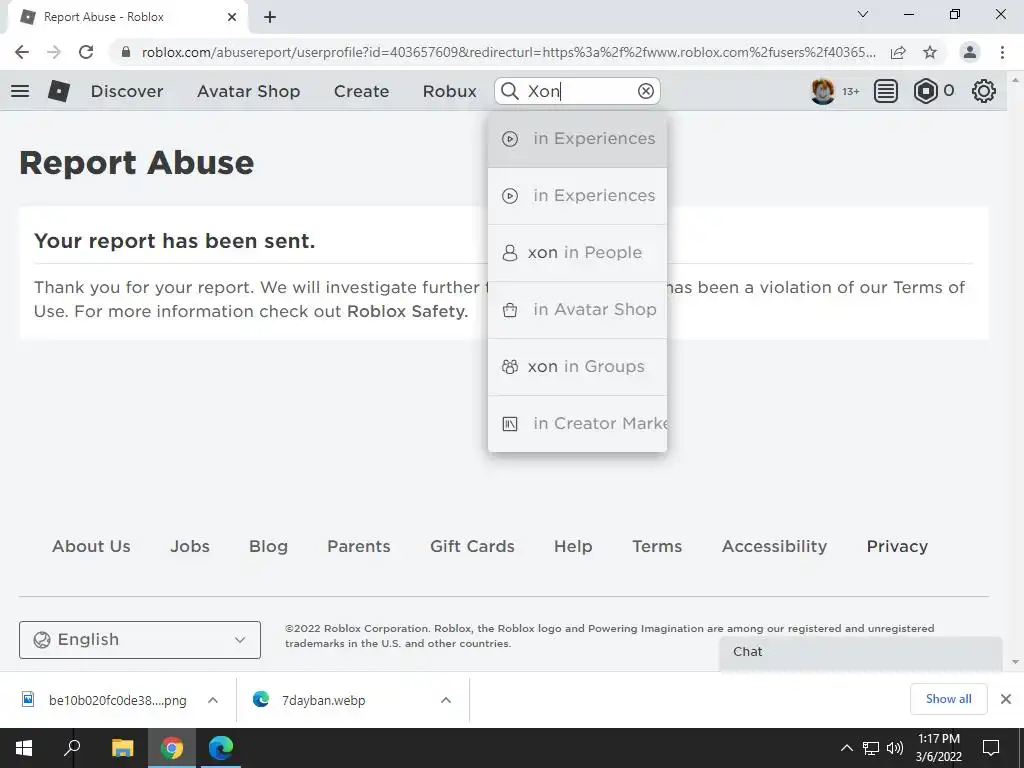1024x768 pixels.
Task: Expand options for 7dayban.webp download
Action: pyautogui.click(x=446, y=700)
